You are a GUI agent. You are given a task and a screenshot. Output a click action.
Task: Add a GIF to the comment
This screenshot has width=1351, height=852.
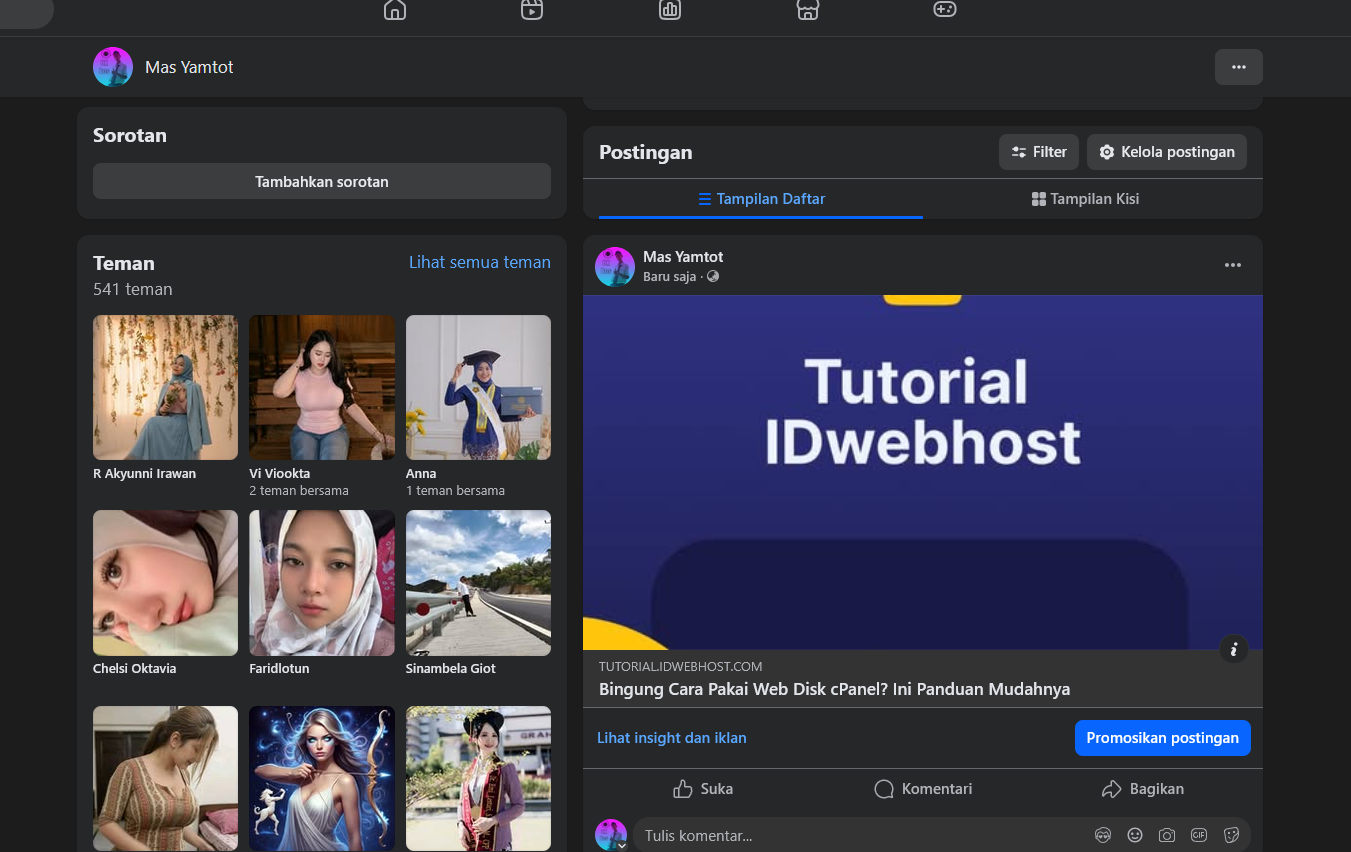click(1199, 835)
